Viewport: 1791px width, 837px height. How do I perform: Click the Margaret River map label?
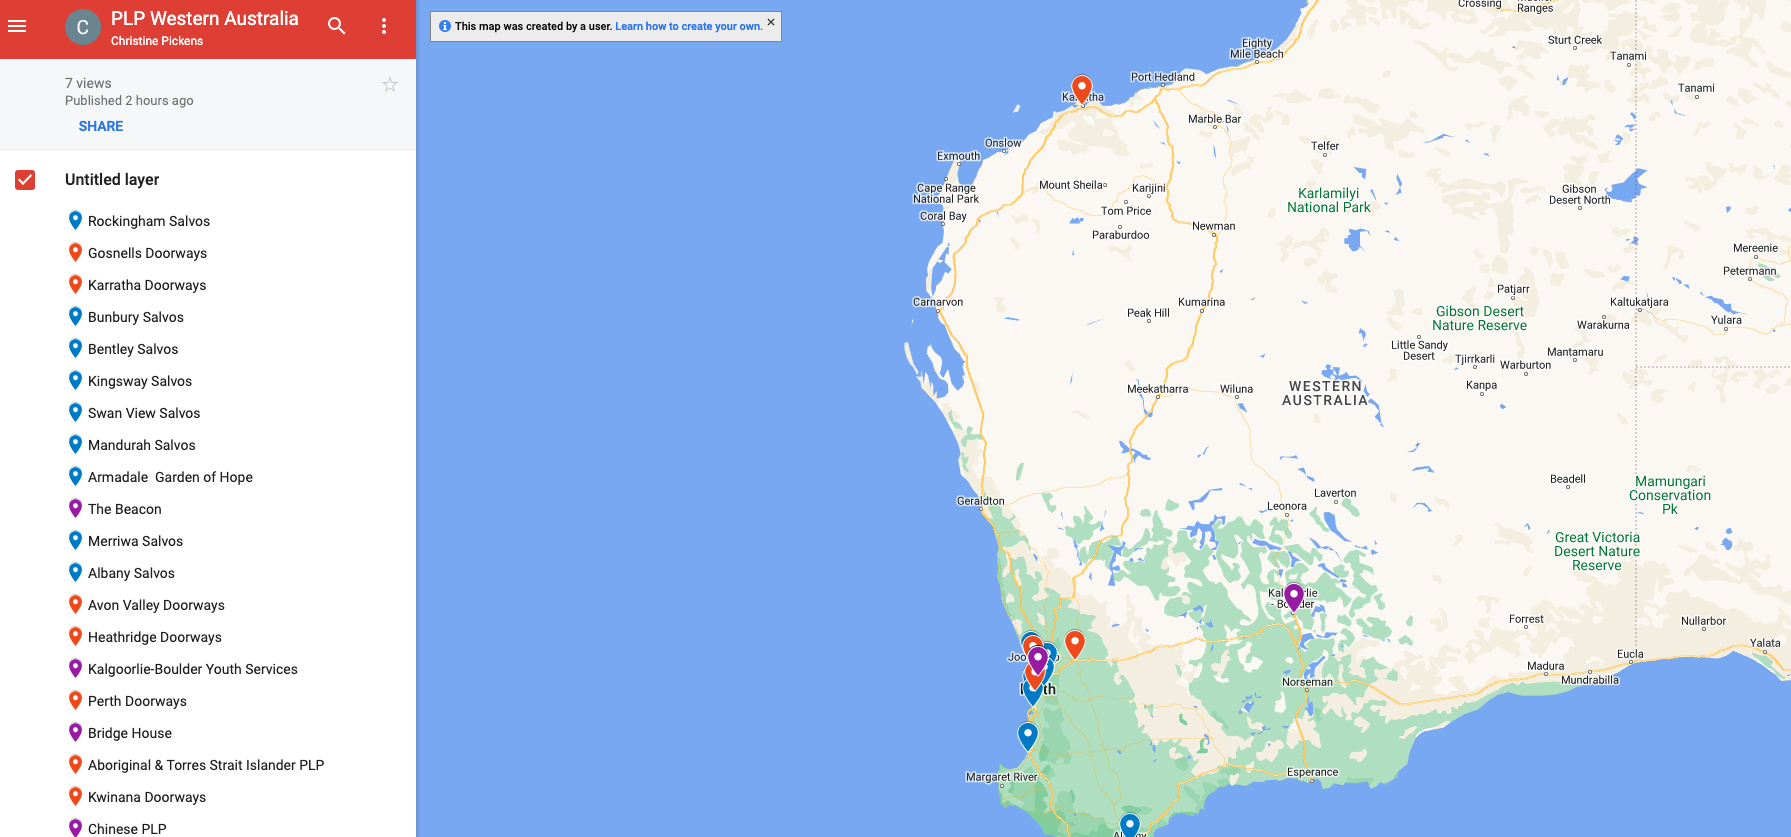pos(1002,777)
